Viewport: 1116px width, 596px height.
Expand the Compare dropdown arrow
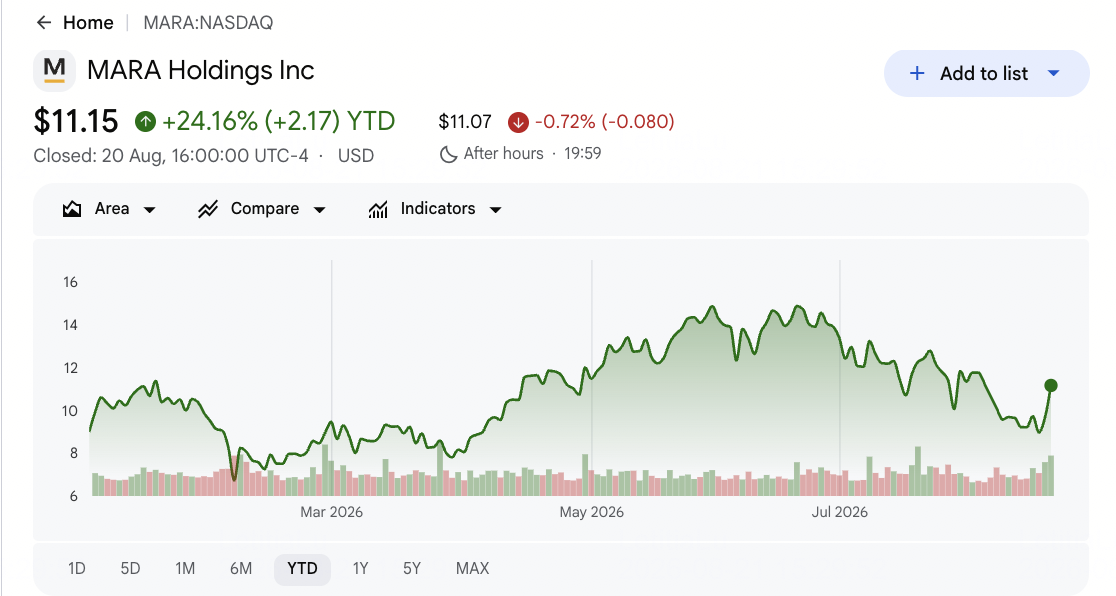click(x=320, y=209)
